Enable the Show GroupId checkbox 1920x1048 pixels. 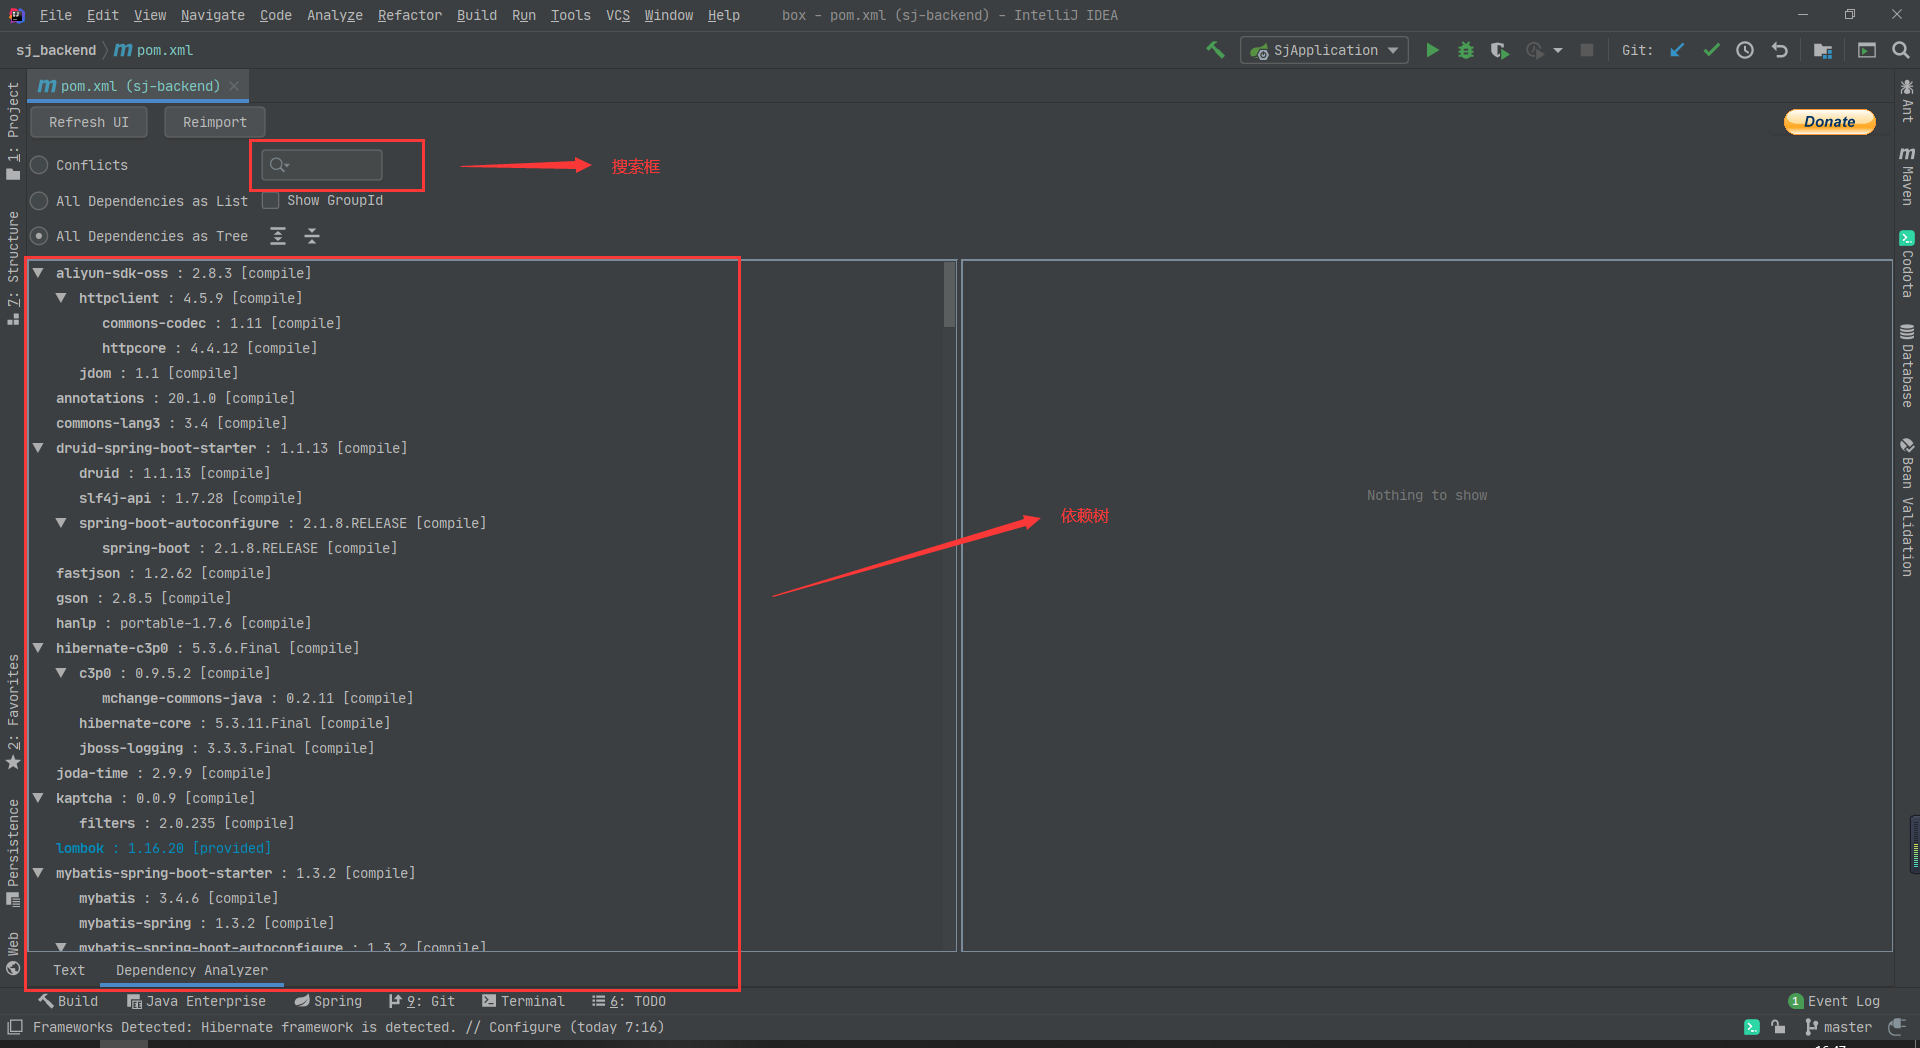click(270, 201)
